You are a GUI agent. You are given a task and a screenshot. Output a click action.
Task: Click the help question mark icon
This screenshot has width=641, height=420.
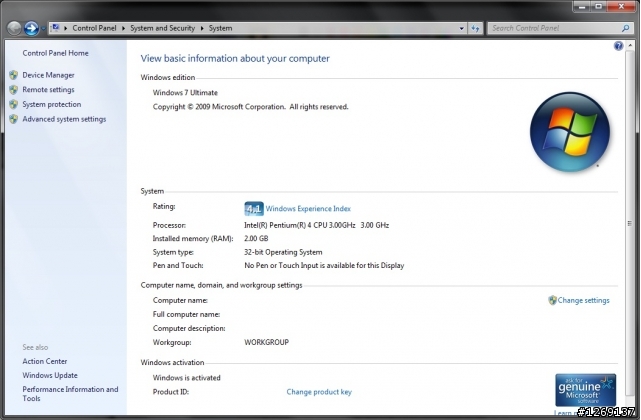[618, 46]
